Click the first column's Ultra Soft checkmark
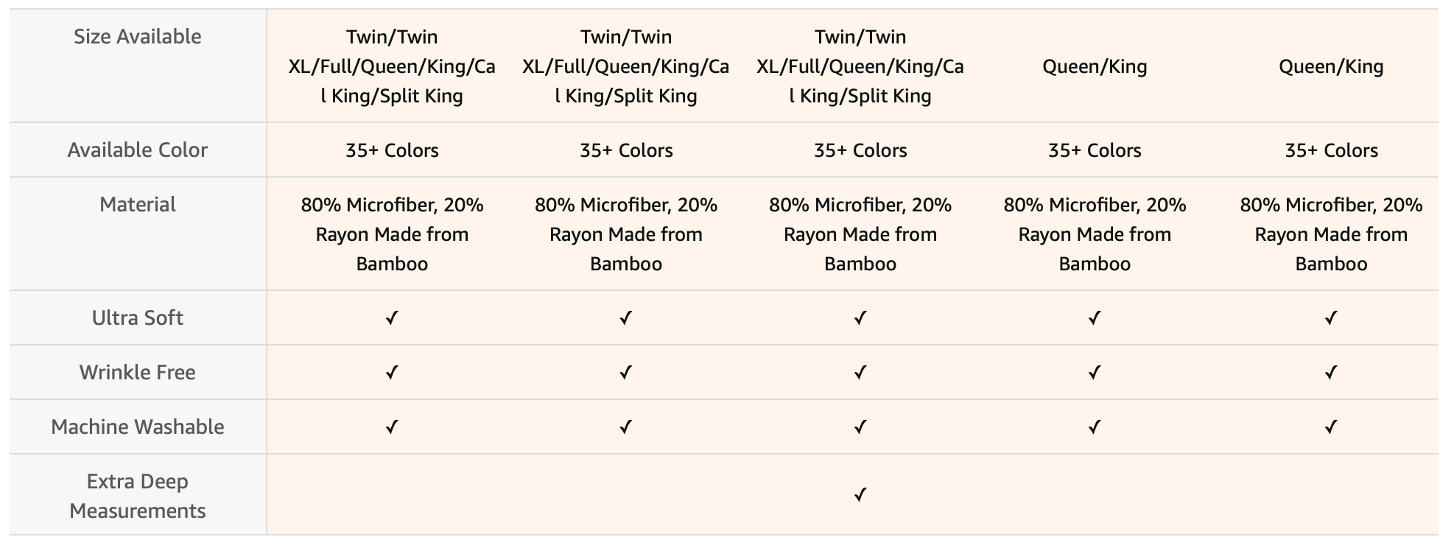Image resolution: width=1454 pixels, height=552 pixels. tap(392, 318)
